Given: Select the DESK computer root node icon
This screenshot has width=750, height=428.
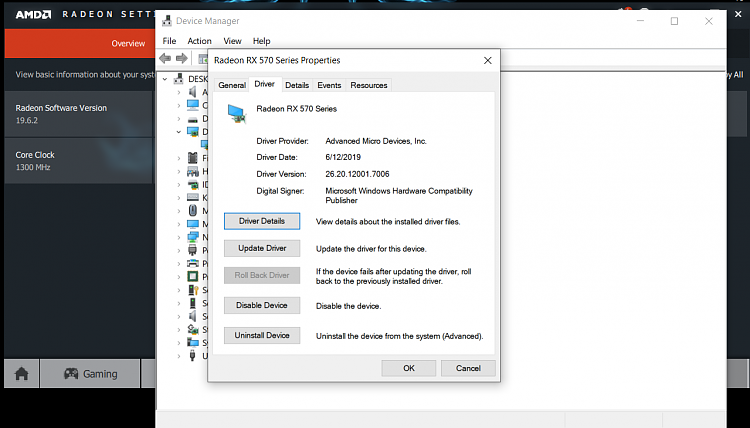Looking at the screenshot, I should (x=179, y=78).
